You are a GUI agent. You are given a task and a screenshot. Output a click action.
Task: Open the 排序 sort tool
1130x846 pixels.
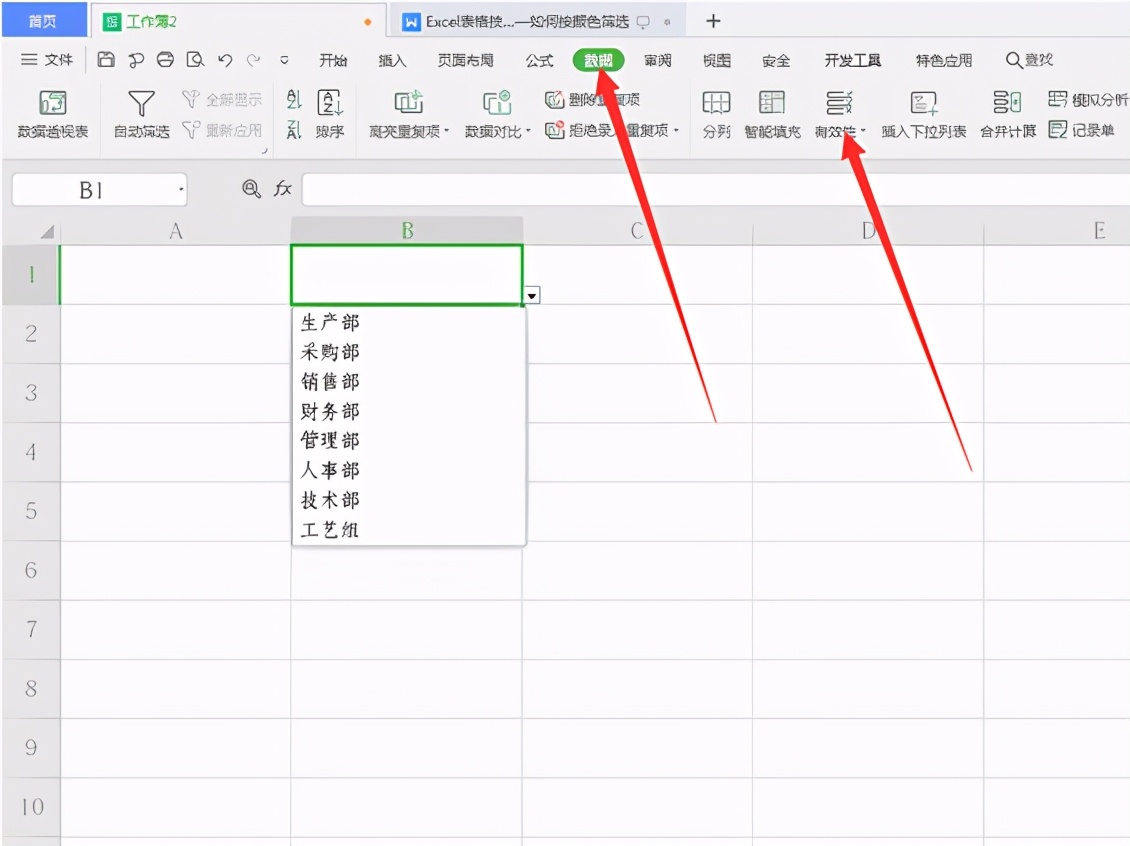pos(330,115)
